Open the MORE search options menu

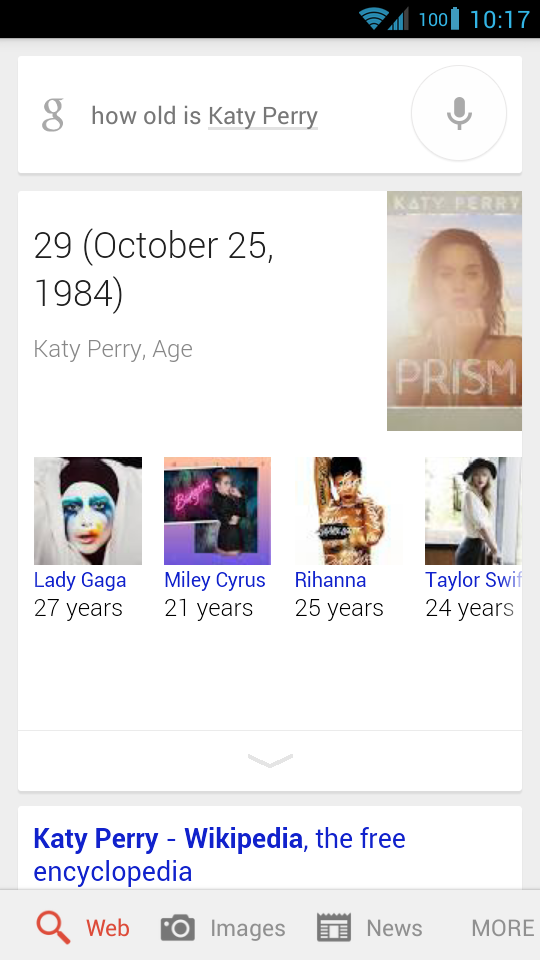(x=503, y=928)
